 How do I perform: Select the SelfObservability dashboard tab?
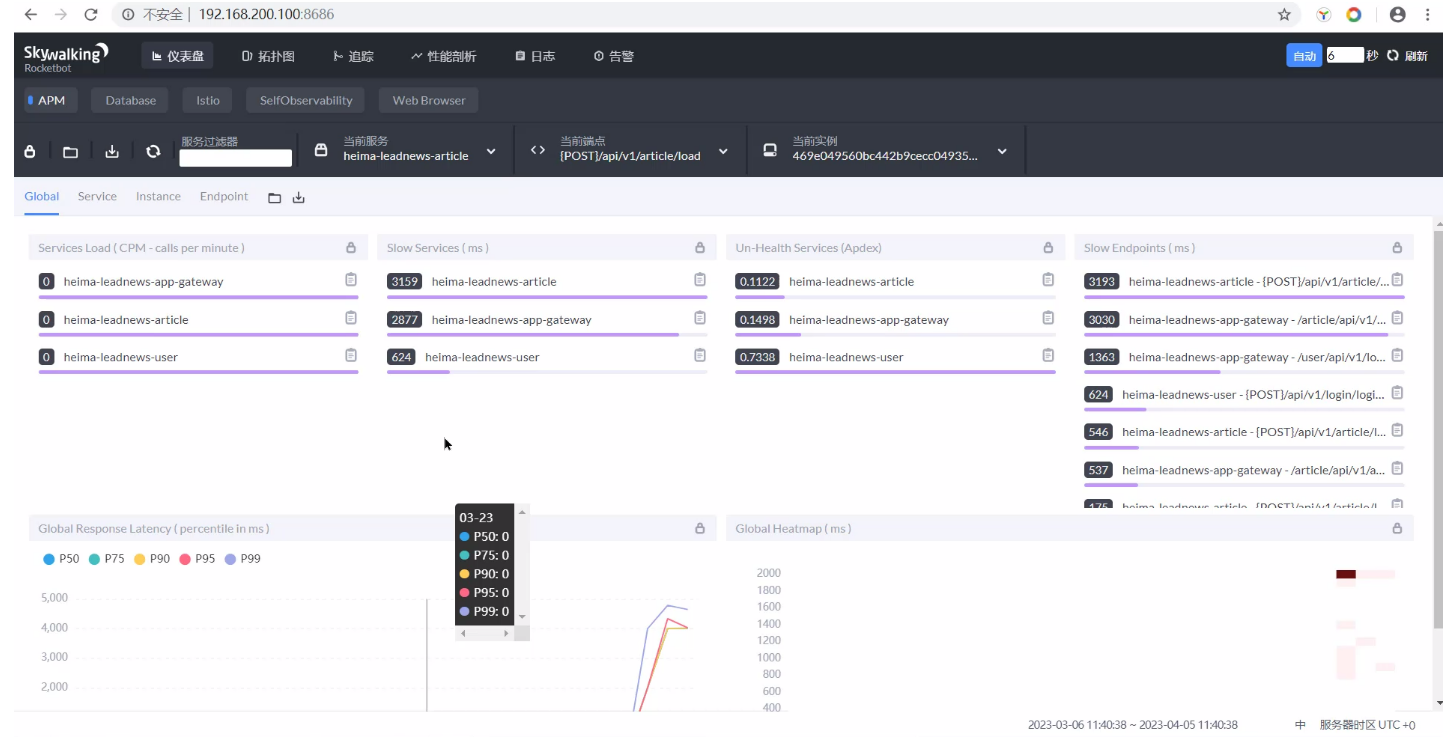pos(306,100)
